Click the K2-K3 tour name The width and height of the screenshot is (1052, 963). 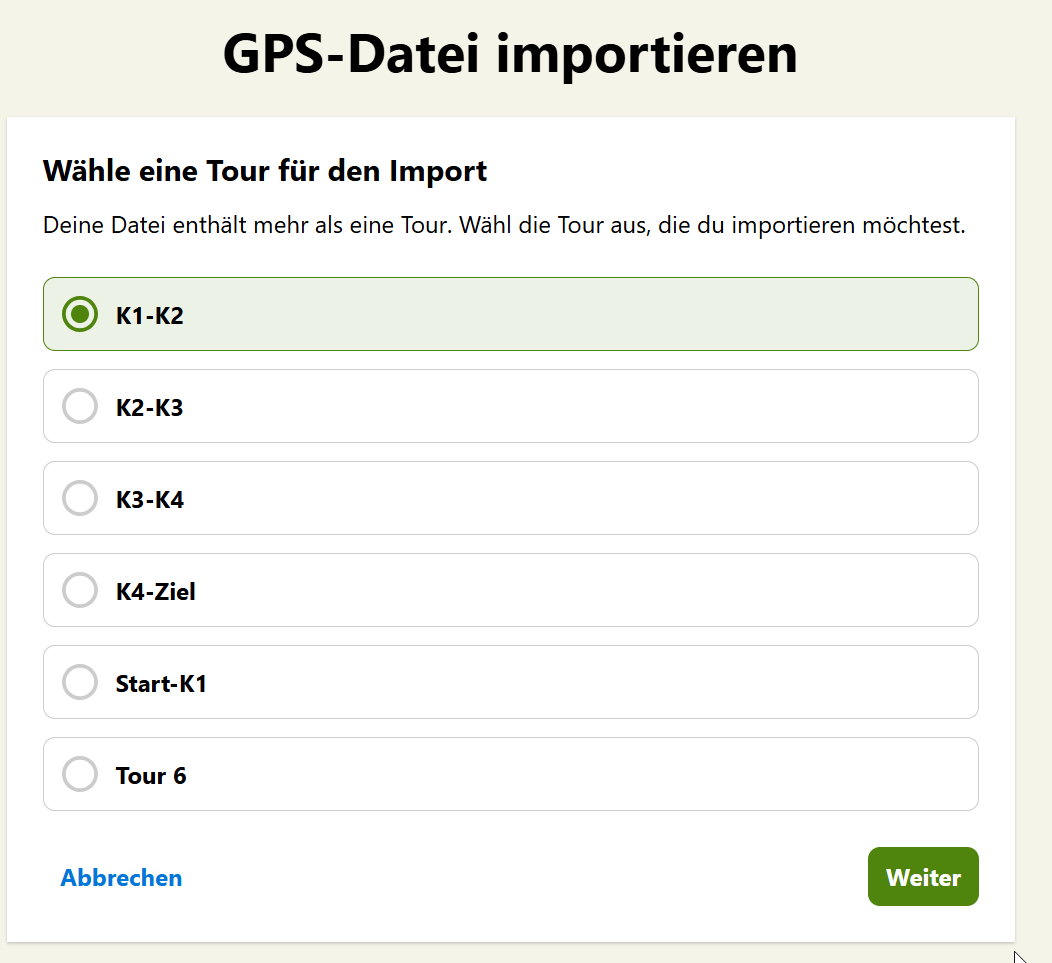[x=150, y=408]
